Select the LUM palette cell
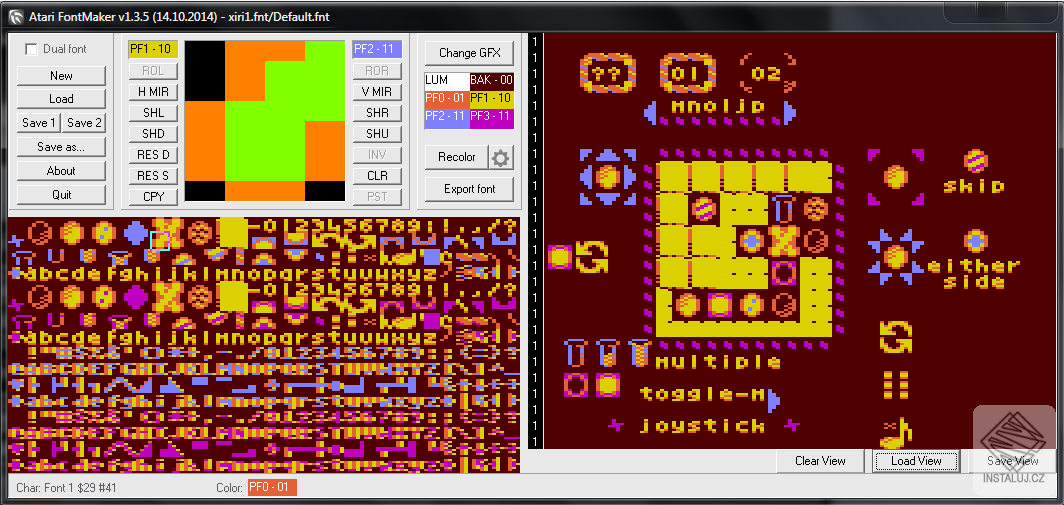This screenshot has width=1064, height=505. [x=446, y=80]
